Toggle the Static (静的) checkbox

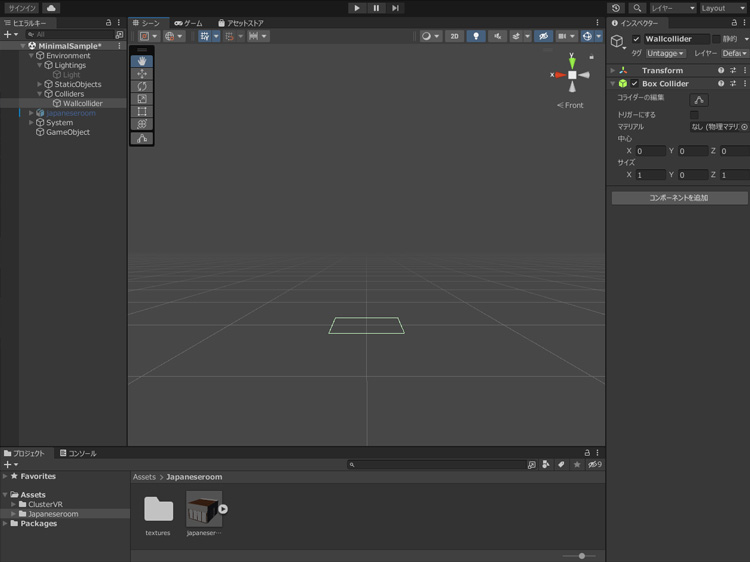(x=715, y=39)
